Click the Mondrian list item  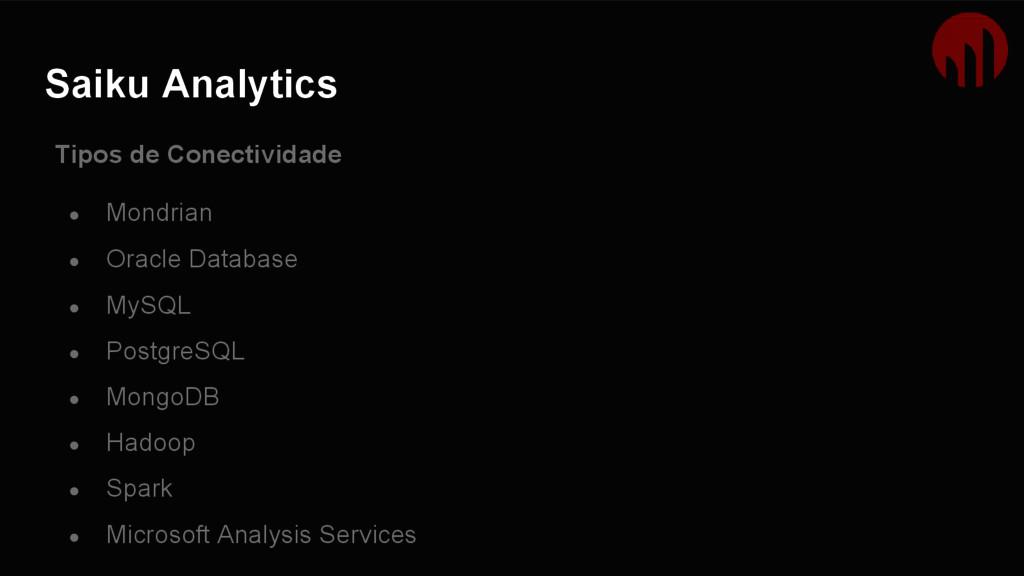coord(159,213)
